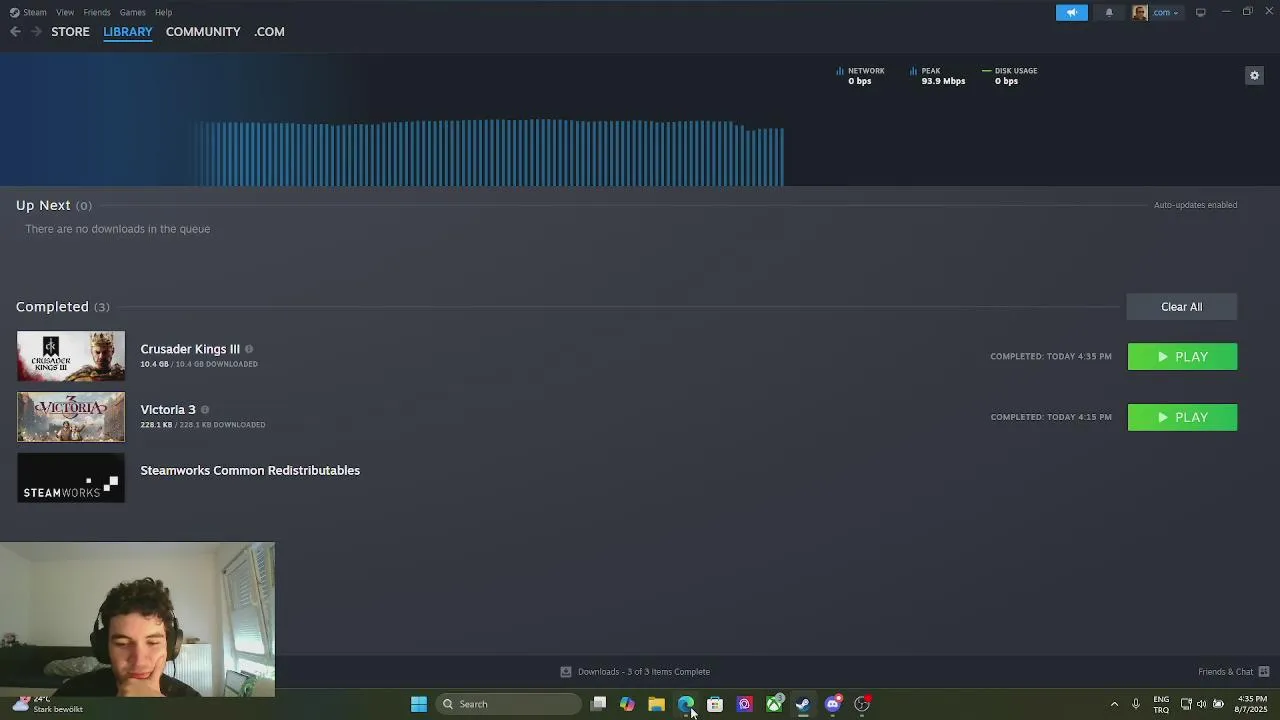
Task: Open the View menu
Action: pos(65,12)
